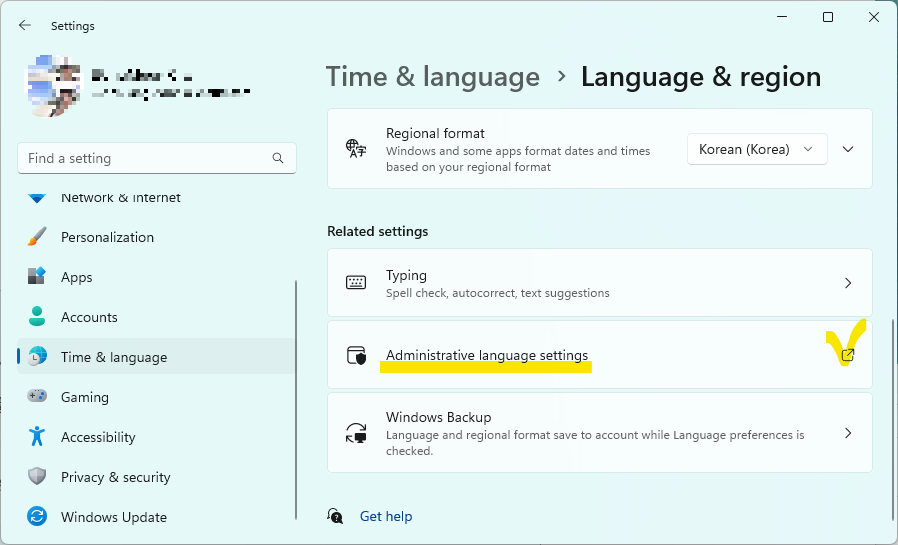
Task: Click the search magnifier icon
Action: (278, 158)
